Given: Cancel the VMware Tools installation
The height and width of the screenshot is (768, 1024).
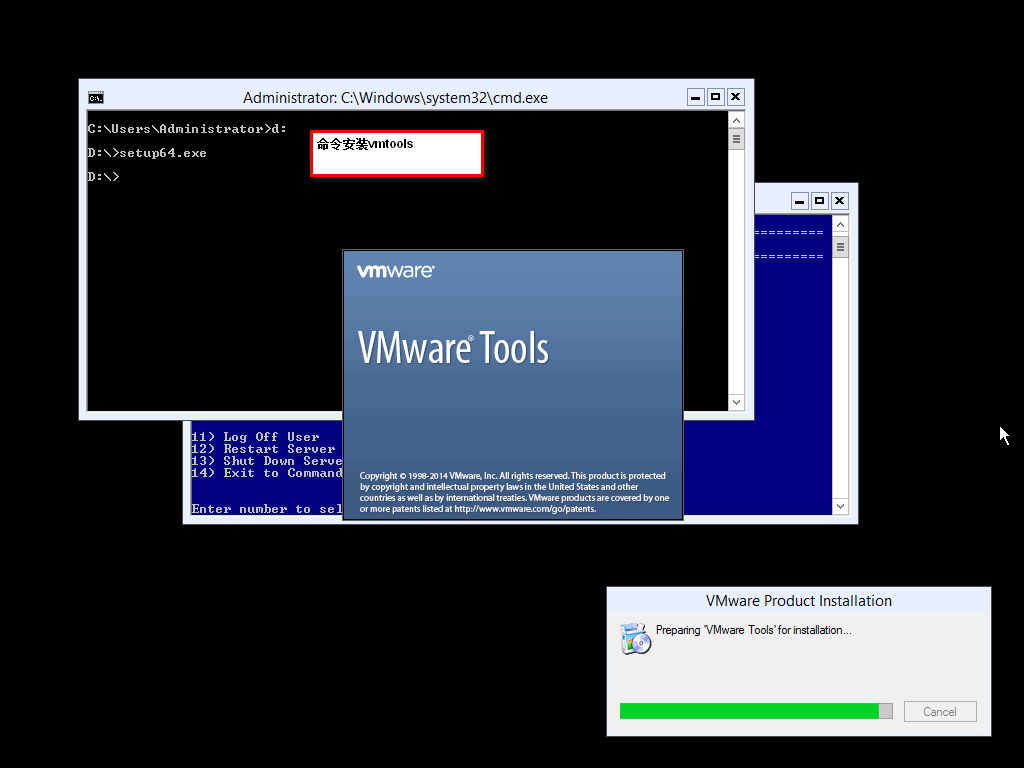Looking at the screenshot, I should point(940,712).
